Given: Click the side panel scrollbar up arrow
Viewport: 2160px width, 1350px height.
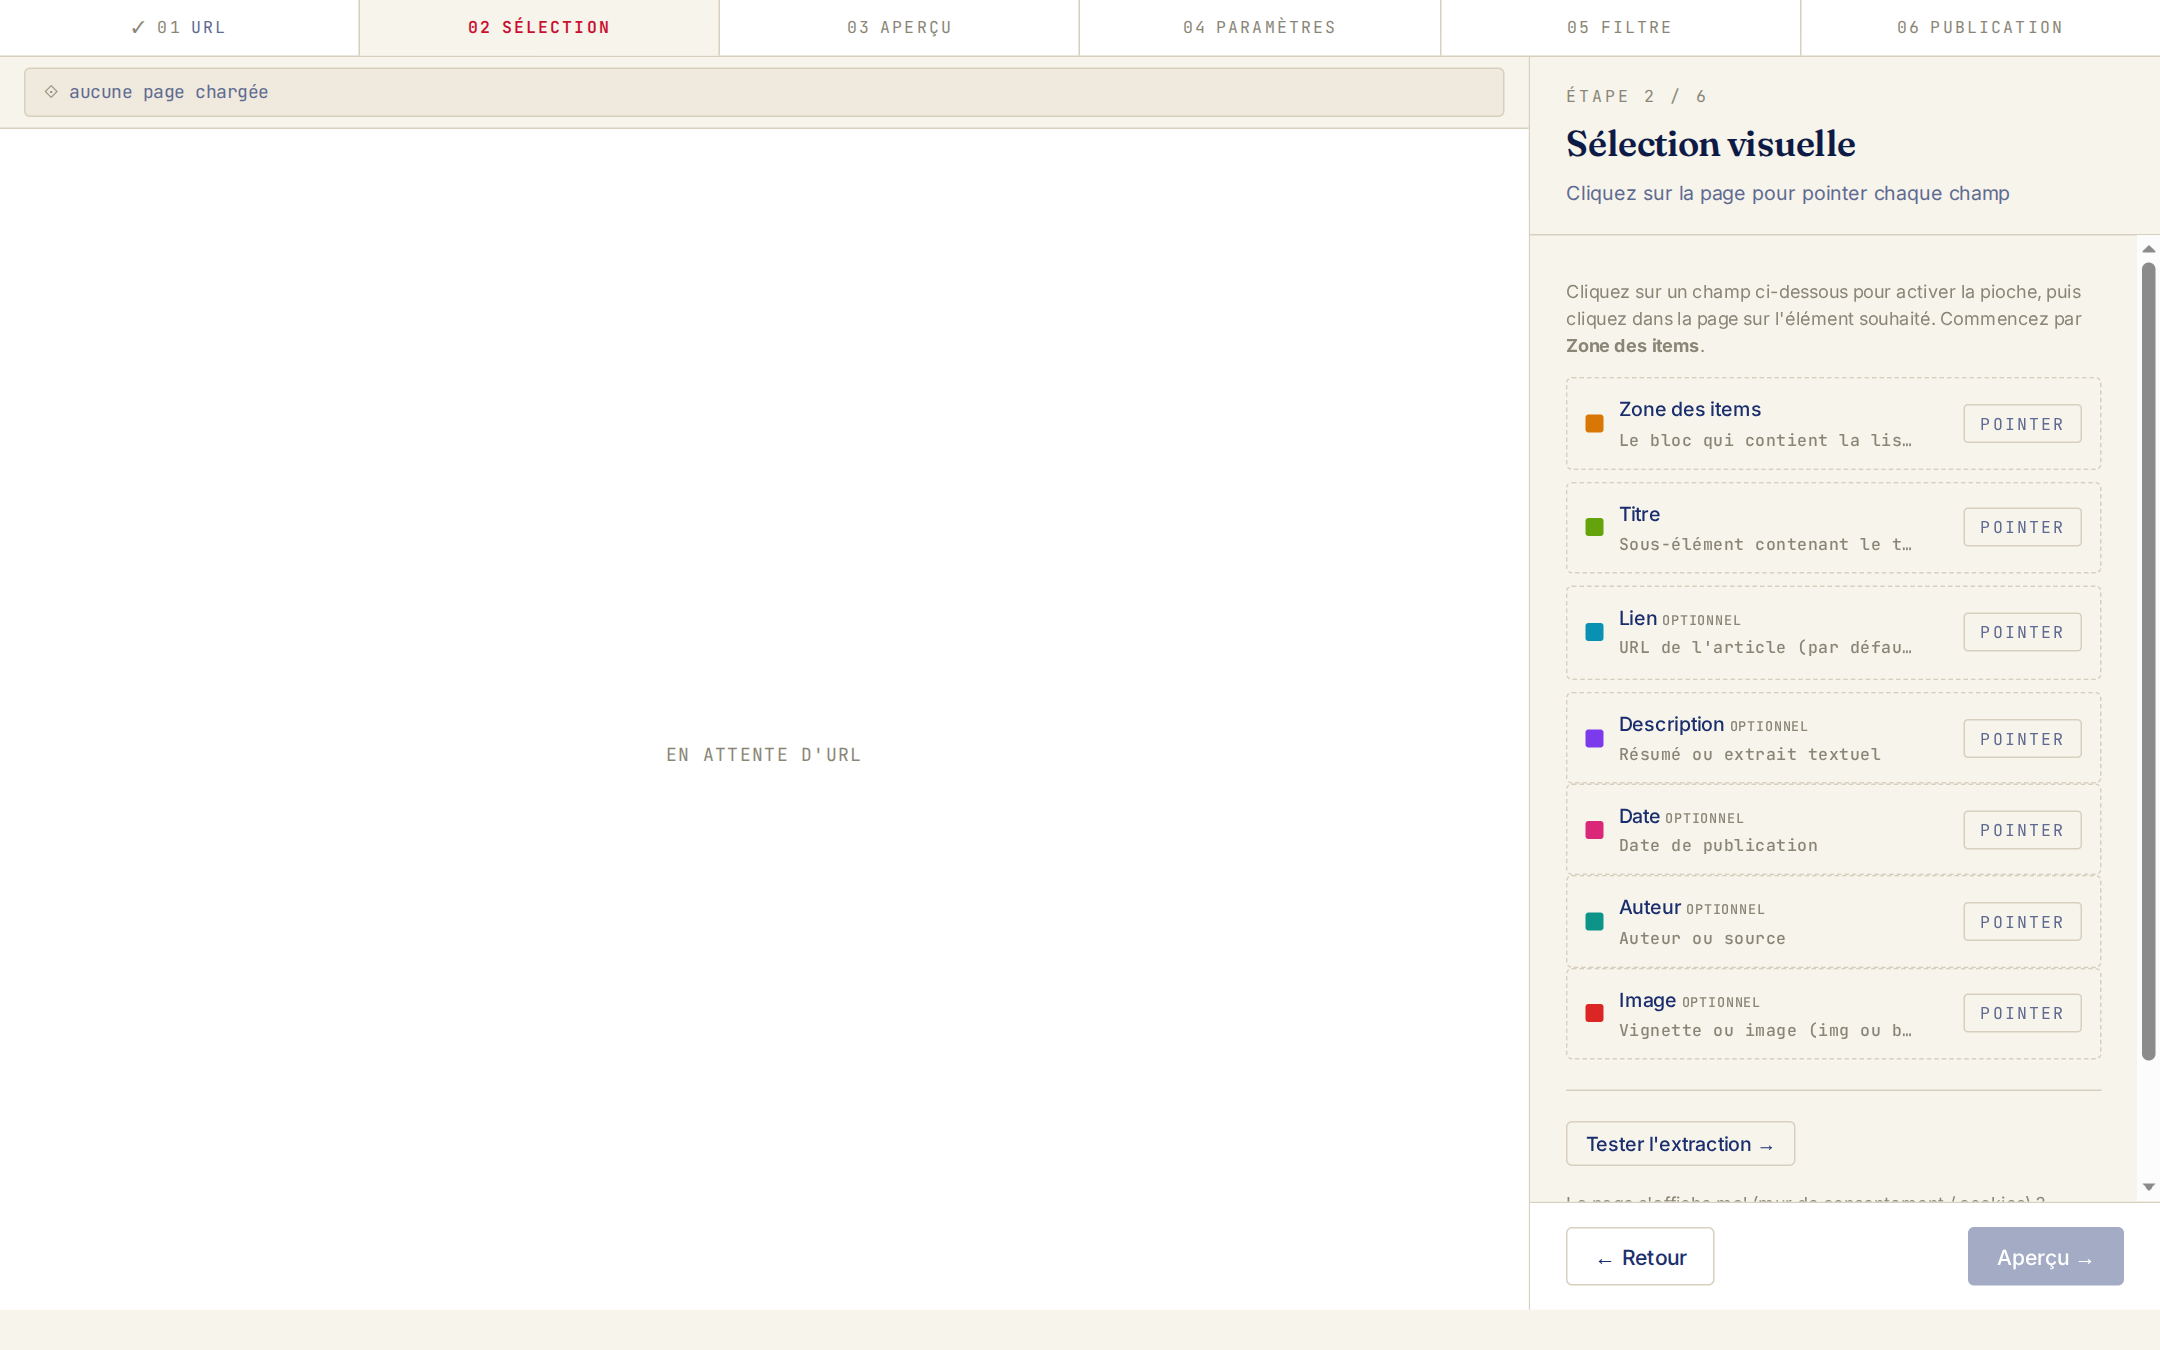Looking at the screenshot, I should 2148,249.
